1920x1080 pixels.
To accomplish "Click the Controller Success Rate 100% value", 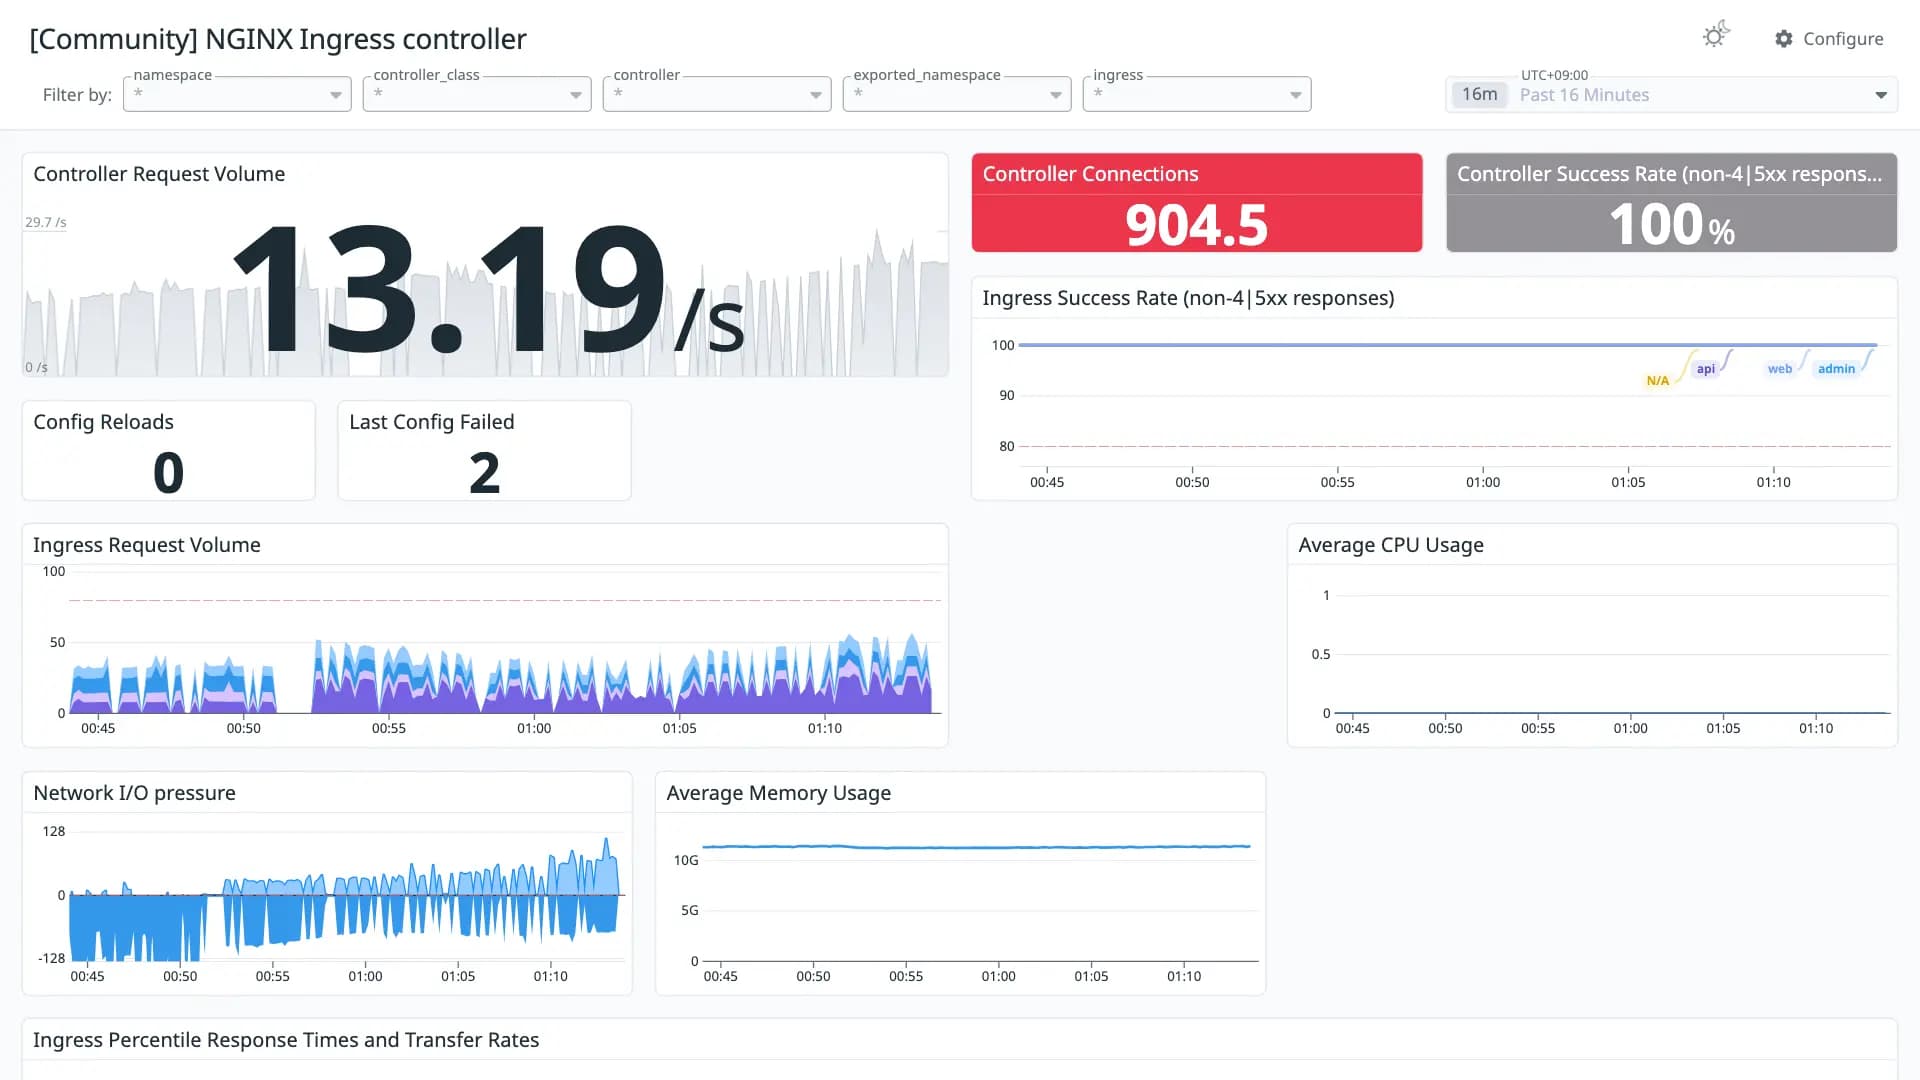I will [1671, 224].
